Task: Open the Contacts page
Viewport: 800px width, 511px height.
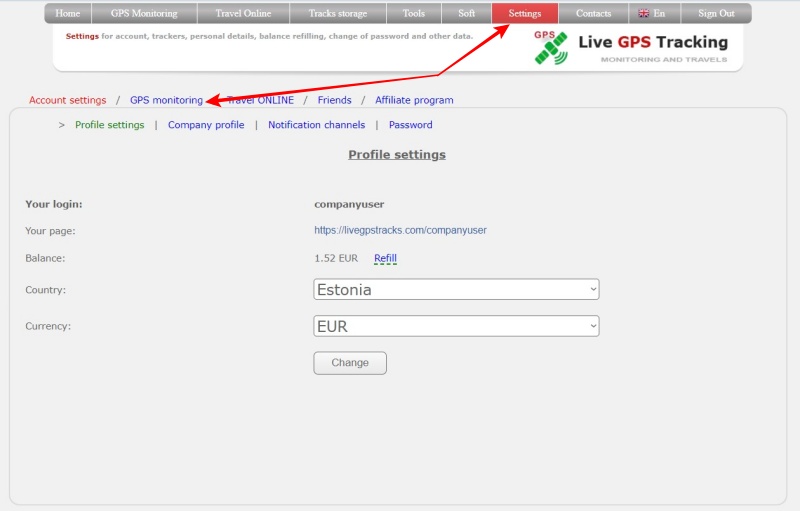Action: (593, 14)
